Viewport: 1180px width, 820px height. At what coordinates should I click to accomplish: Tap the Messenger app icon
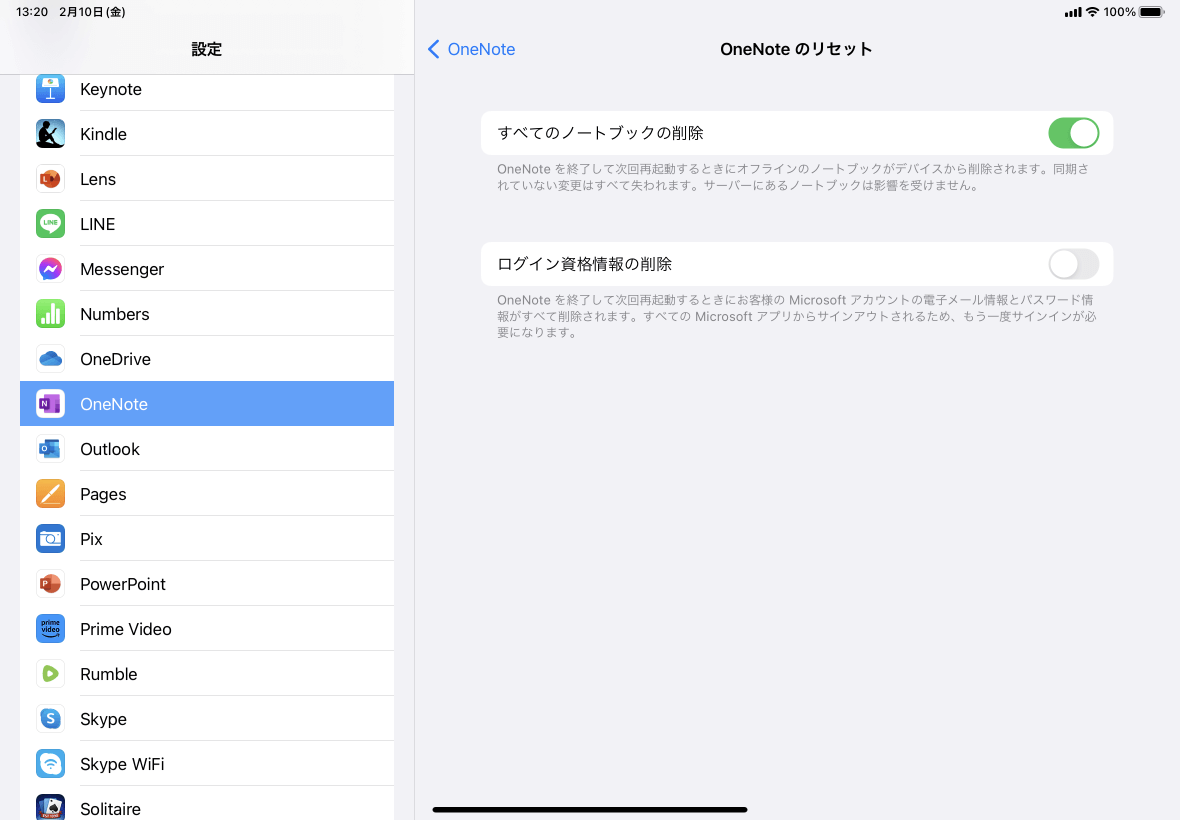point(50,269)
